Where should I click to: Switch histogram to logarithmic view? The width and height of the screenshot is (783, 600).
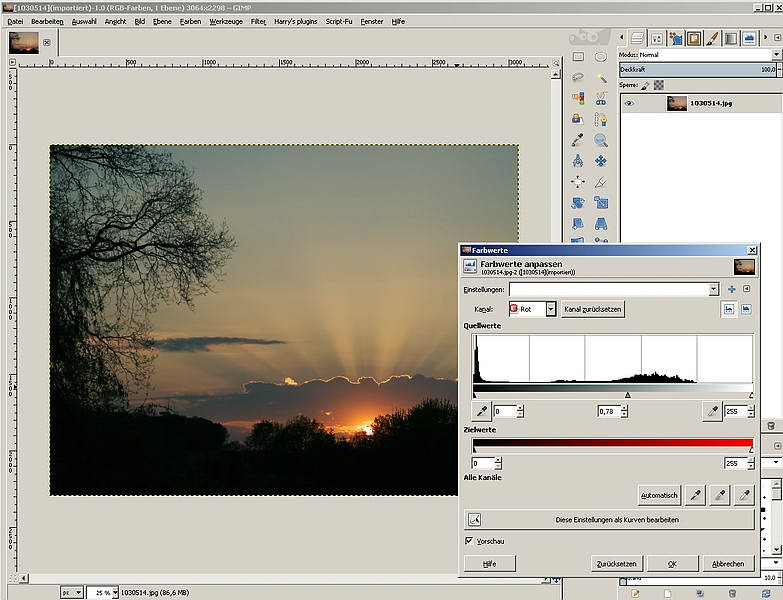745,309
